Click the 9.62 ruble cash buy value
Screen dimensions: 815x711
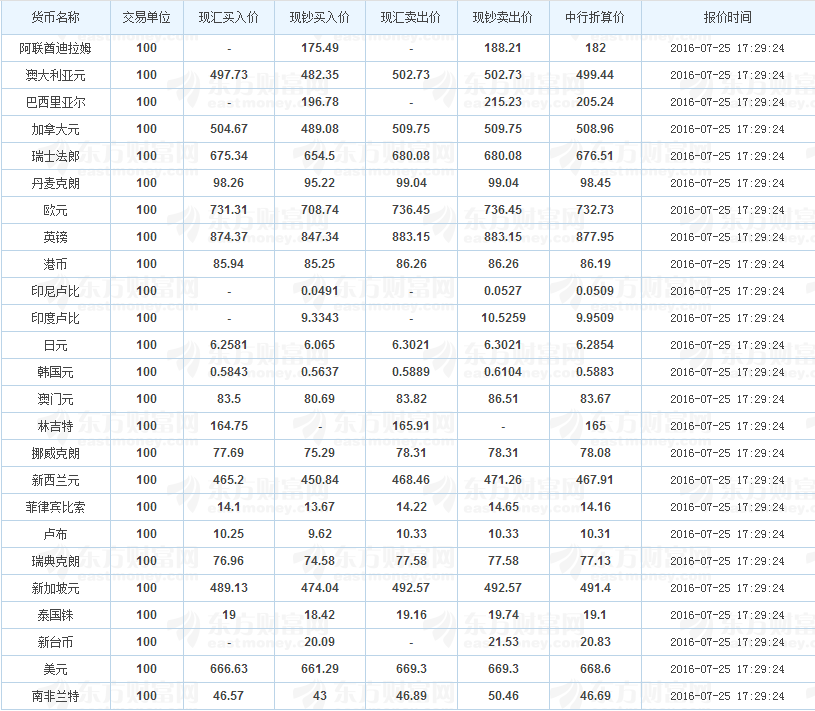(320, 534)
